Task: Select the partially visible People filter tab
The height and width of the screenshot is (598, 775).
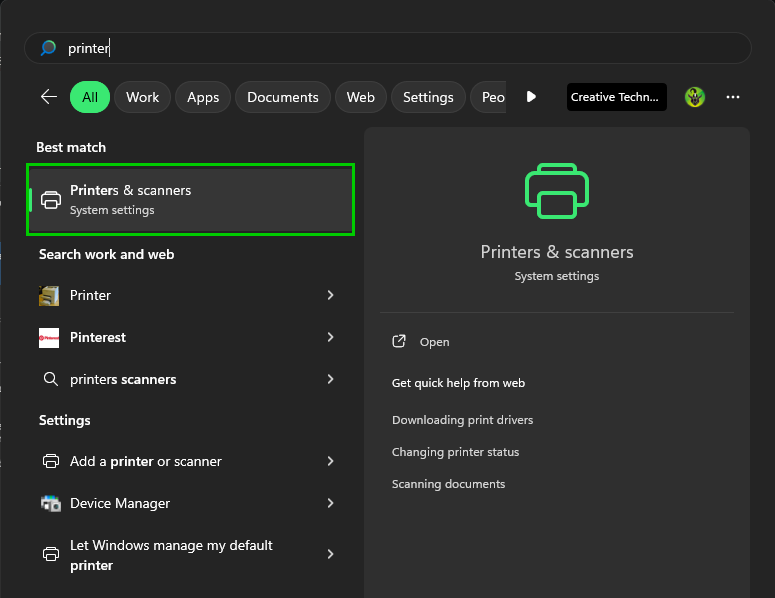Action: pos(488,97)
